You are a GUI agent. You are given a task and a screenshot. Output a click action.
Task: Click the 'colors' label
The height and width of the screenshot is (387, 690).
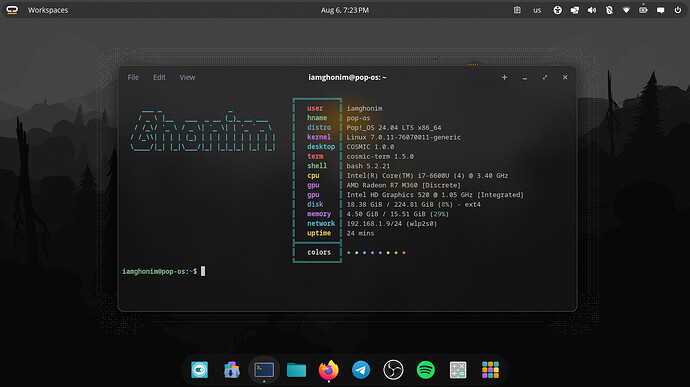click(x=319, y=252)
